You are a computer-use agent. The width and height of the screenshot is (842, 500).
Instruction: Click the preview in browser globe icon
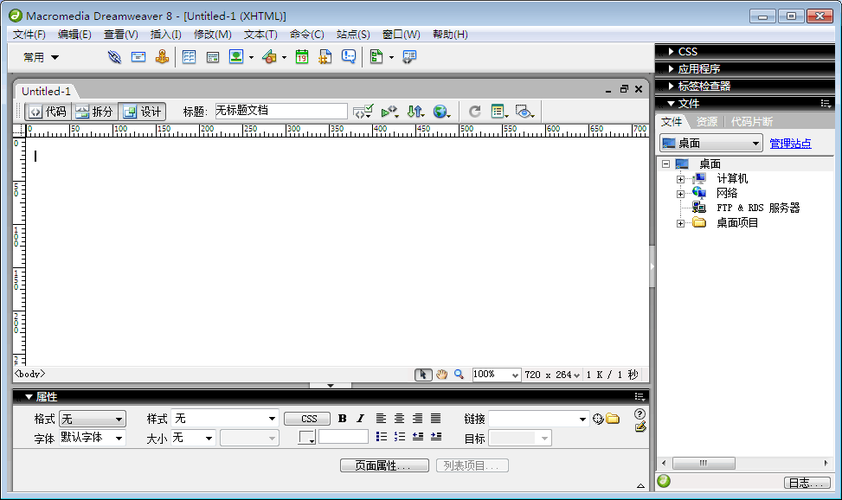(x=441, y=112)
